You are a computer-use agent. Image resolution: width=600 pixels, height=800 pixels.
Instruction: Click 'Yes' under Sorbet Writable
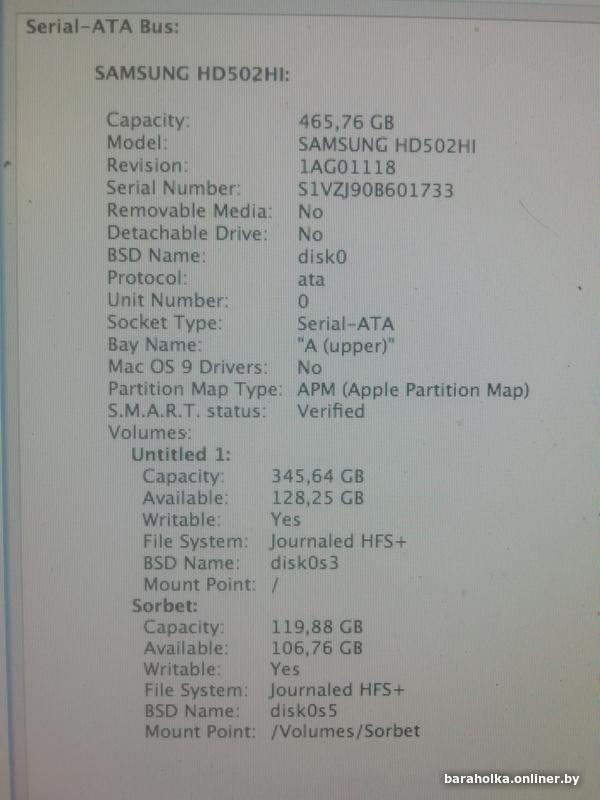(x=285, y=669)
